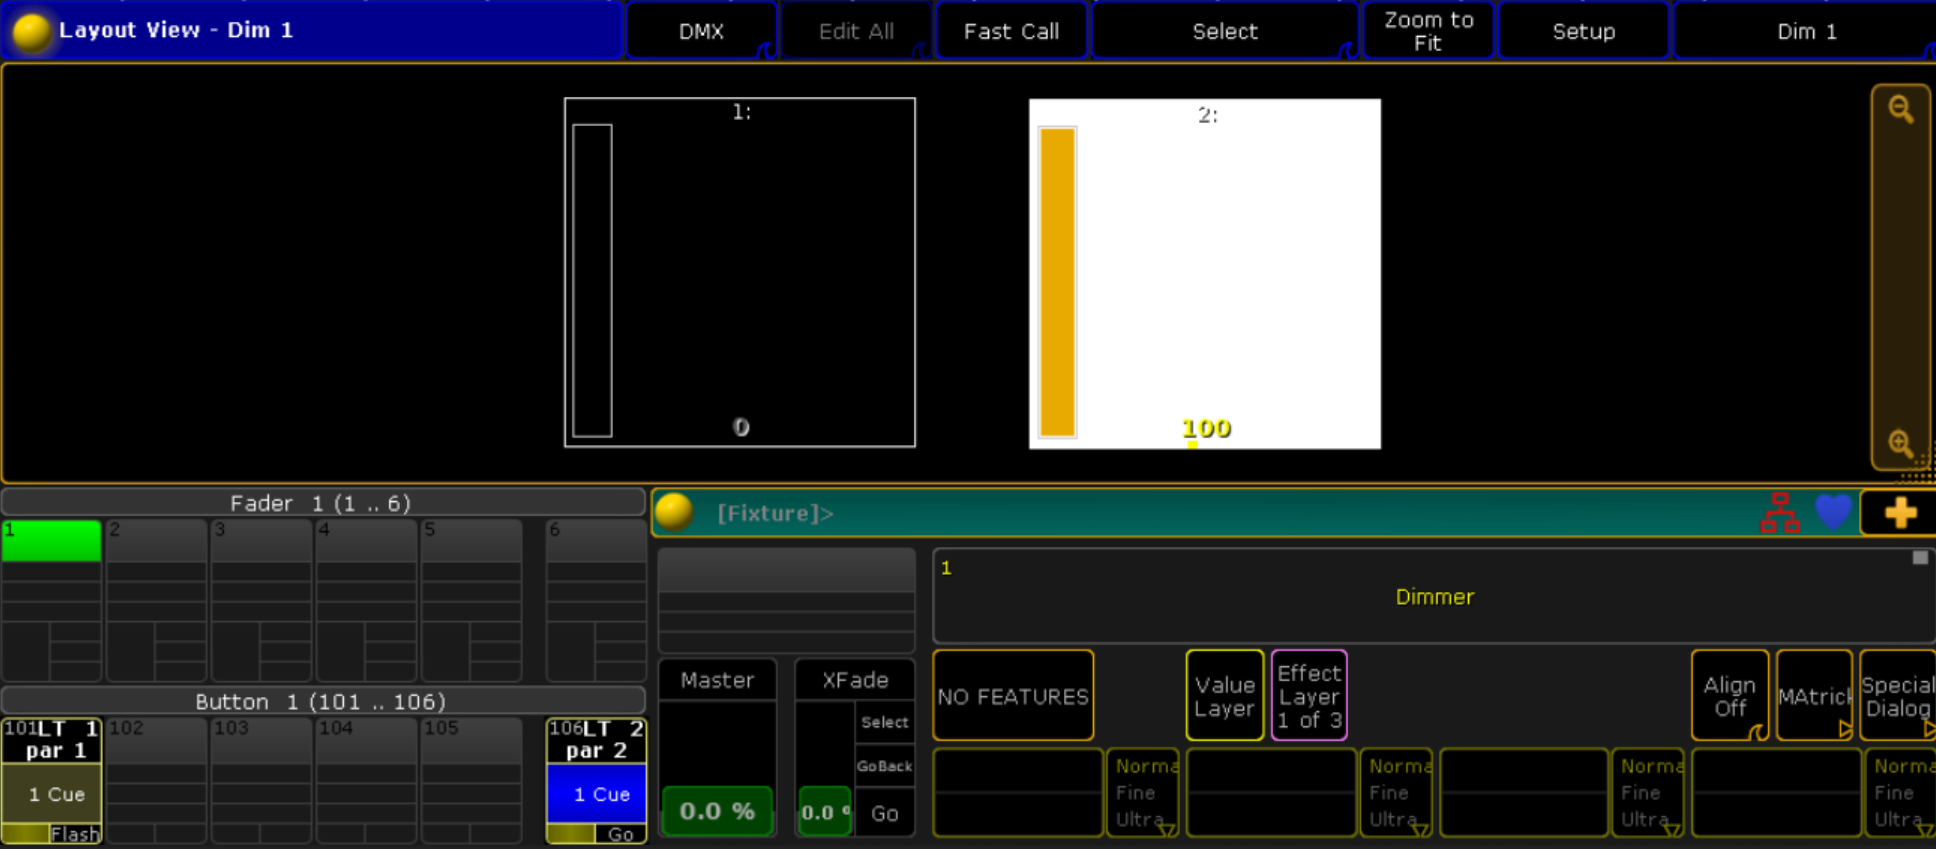
Task: Click the Button 1 (101 .. 106) page header
Action: [322, 701]
